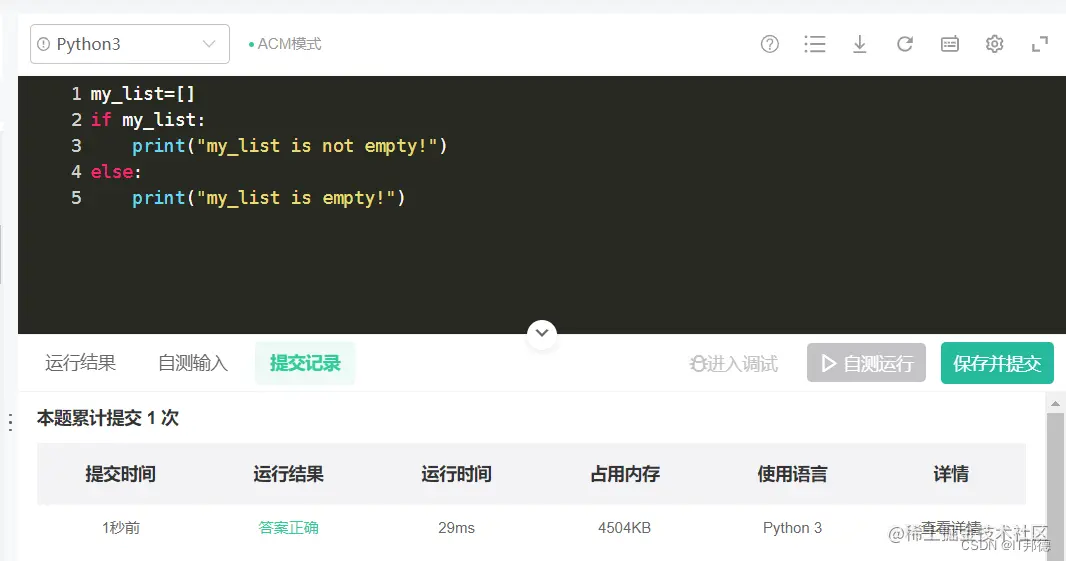Select the 提交记录 tab

point(305,363)
